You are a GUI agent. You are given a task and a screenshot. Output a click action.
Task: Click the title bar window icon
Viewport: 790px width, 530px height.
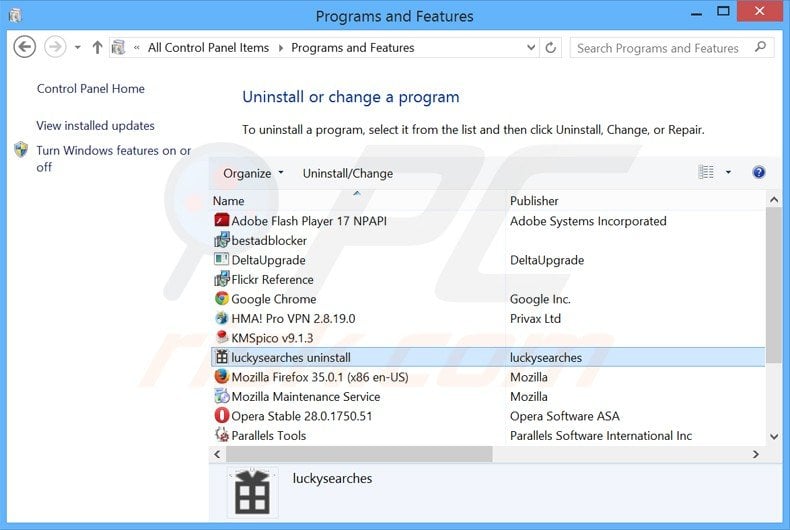click(15, 16)
